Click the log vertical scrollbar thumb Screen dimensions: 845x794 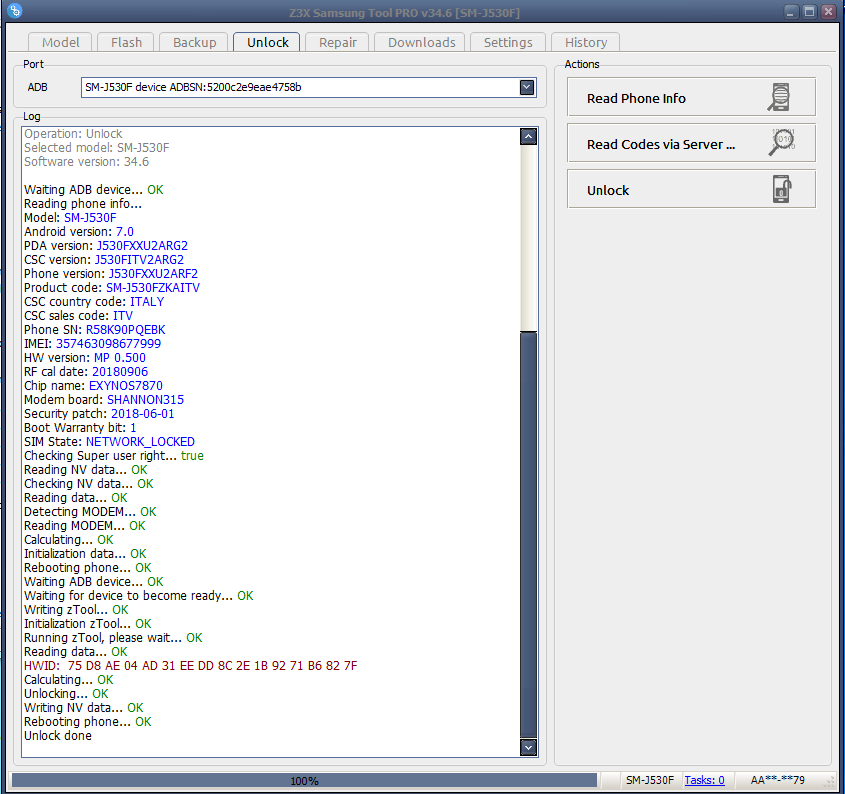[528, 534]
